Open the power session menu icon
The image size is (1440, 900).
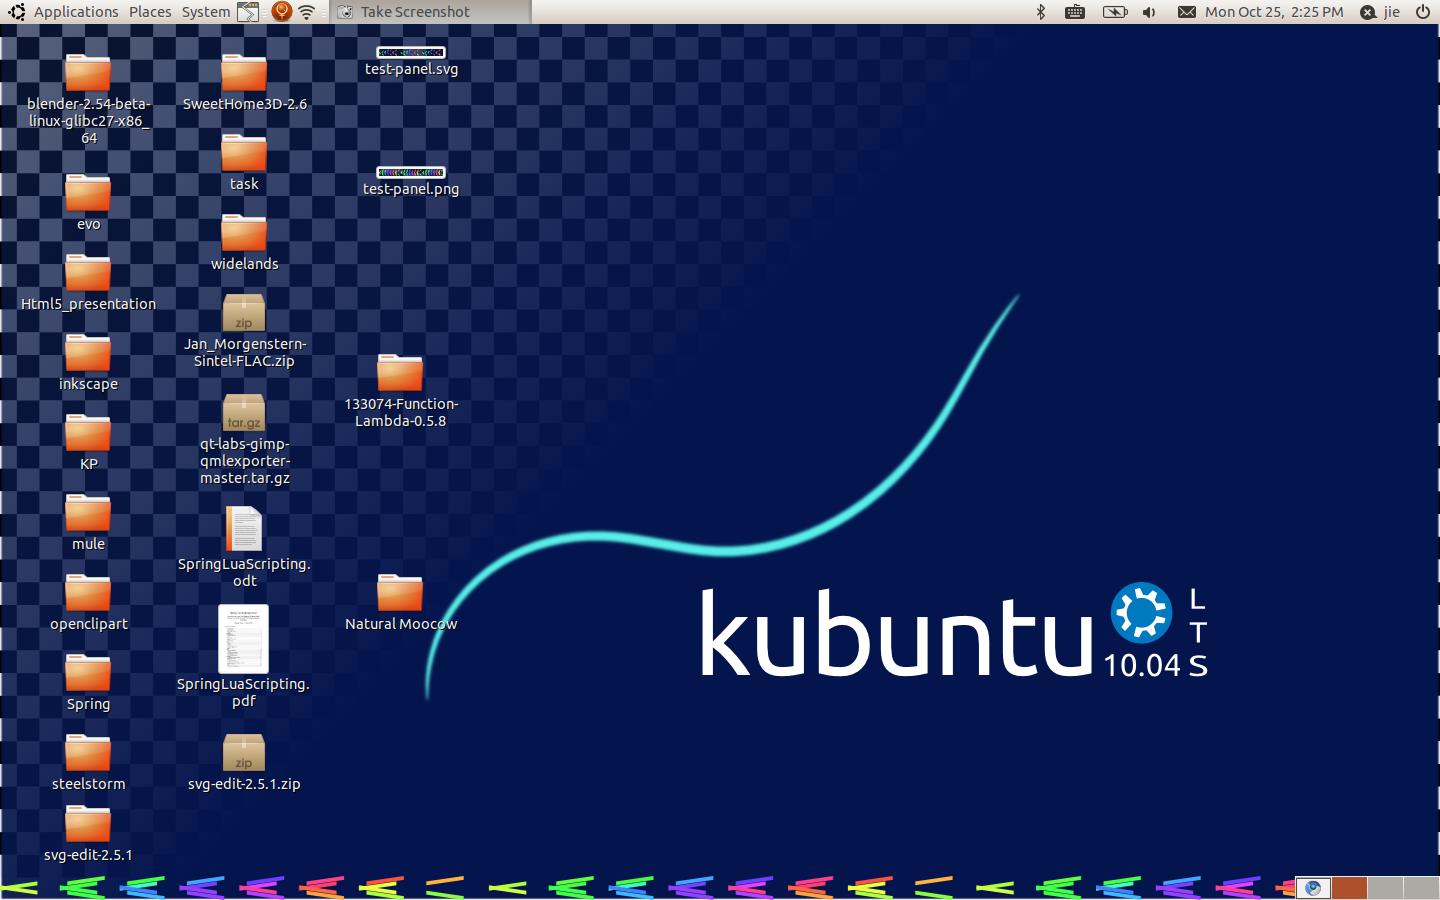[x=1423, y=12]
